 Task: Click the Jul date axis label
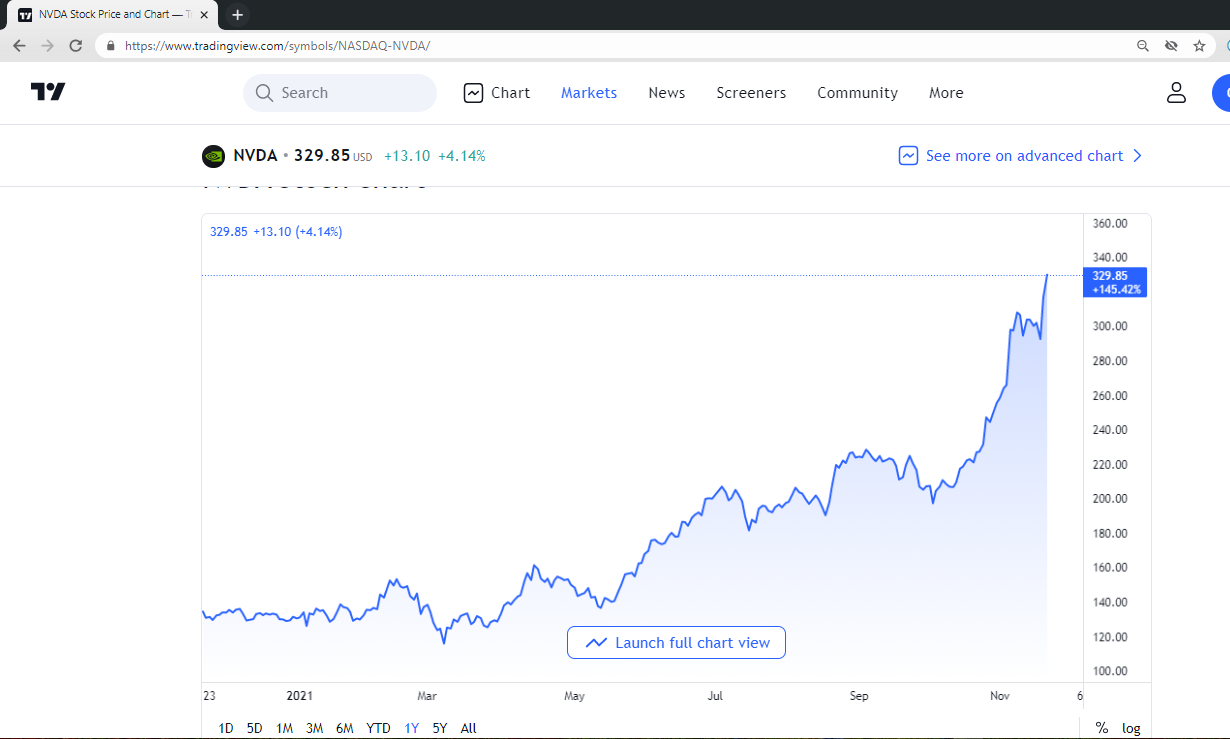pos(715,695)
